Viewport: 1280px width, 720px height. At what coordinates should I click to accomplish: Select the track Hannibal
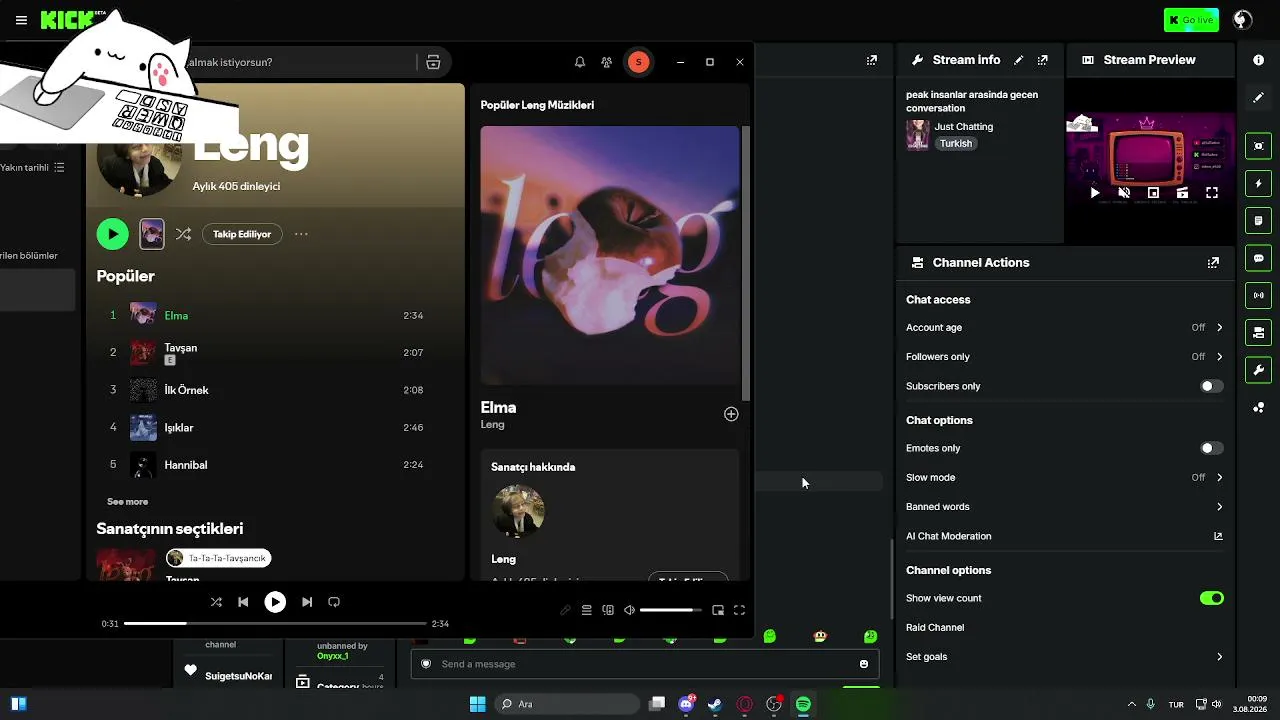(x=268, y=465)
